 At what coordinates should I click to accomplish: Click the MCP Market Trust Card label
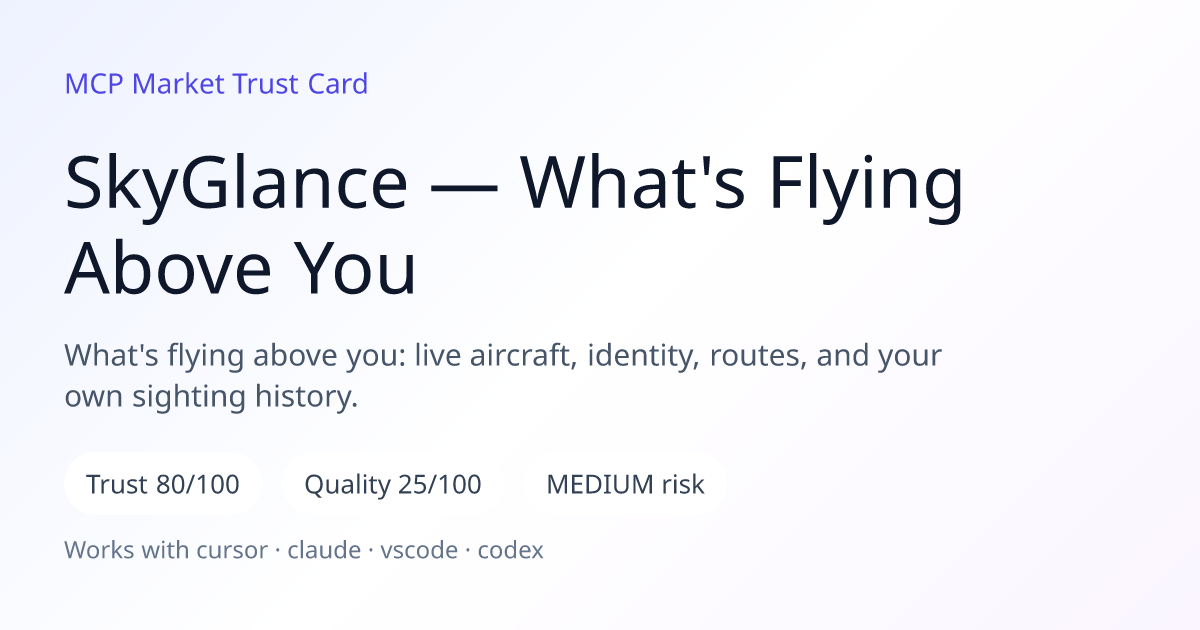click(x=216, y=83)
